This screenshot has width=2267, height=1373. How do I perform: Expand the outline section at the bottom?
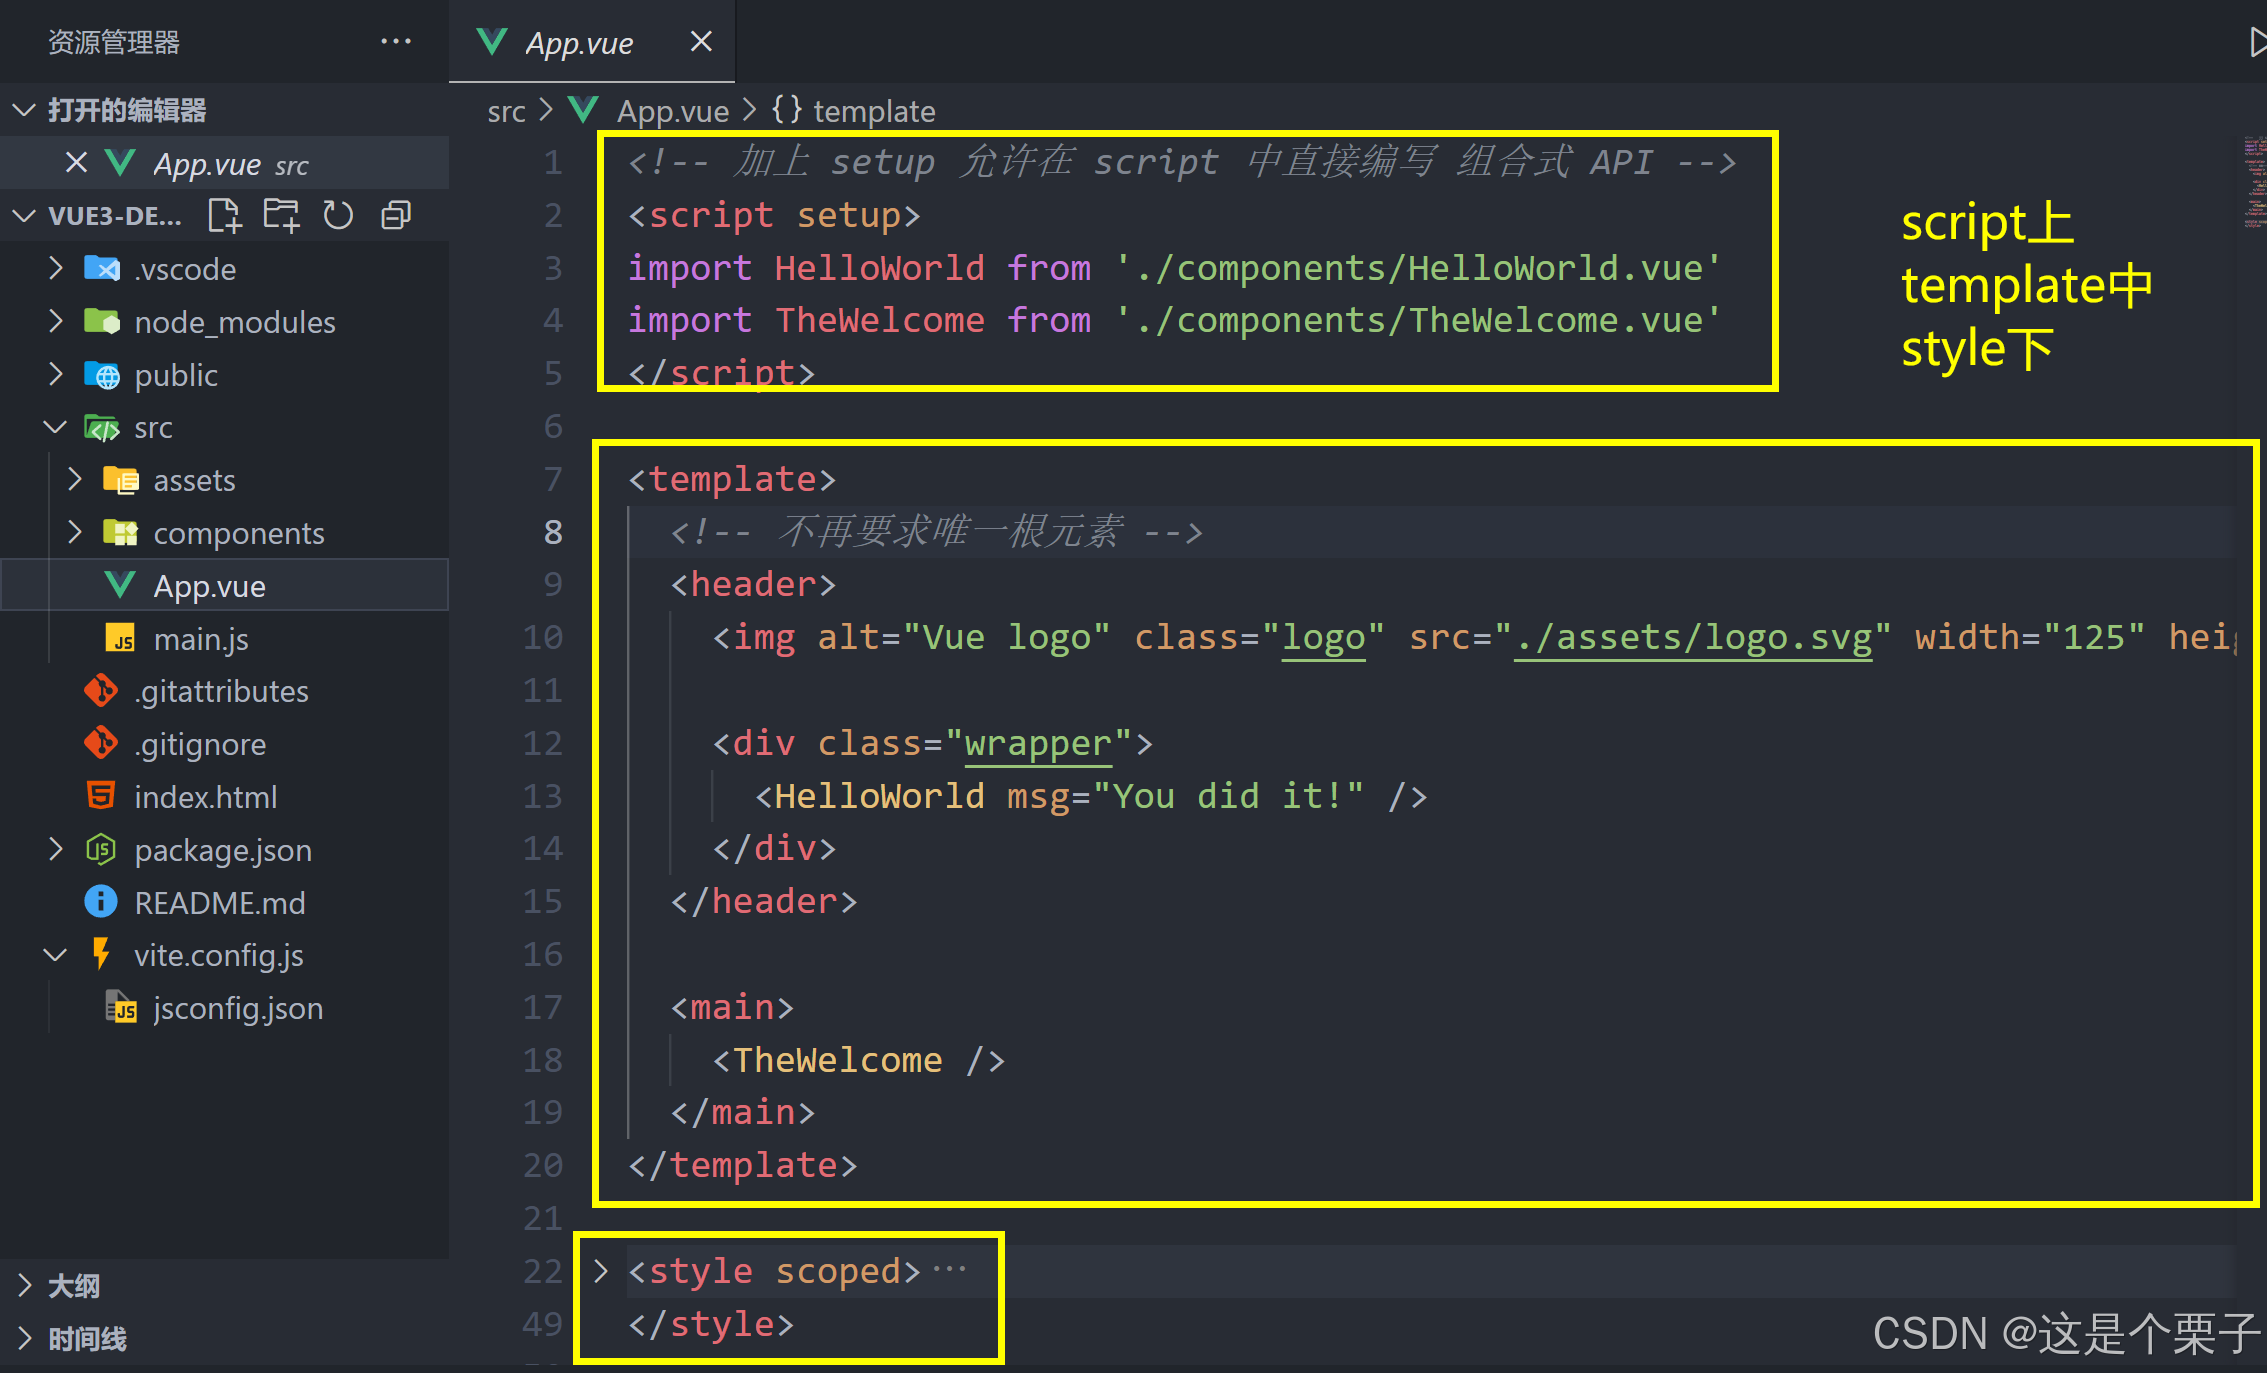25,1286
